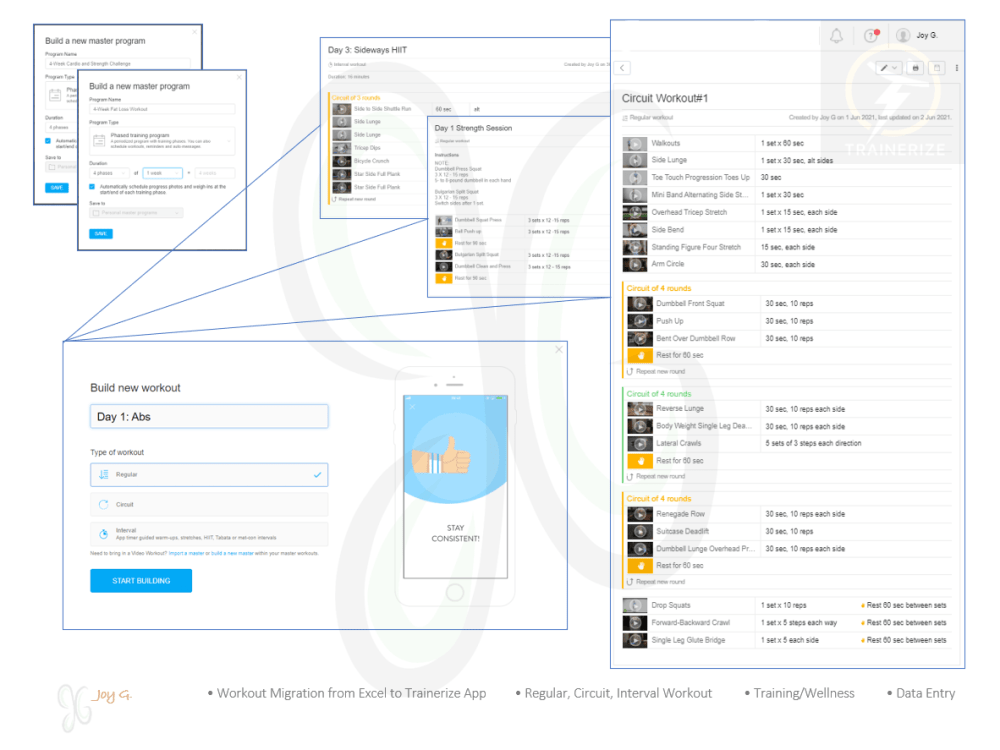Play the Reverse Lunge exercise thumbnail

pos(640,408)
